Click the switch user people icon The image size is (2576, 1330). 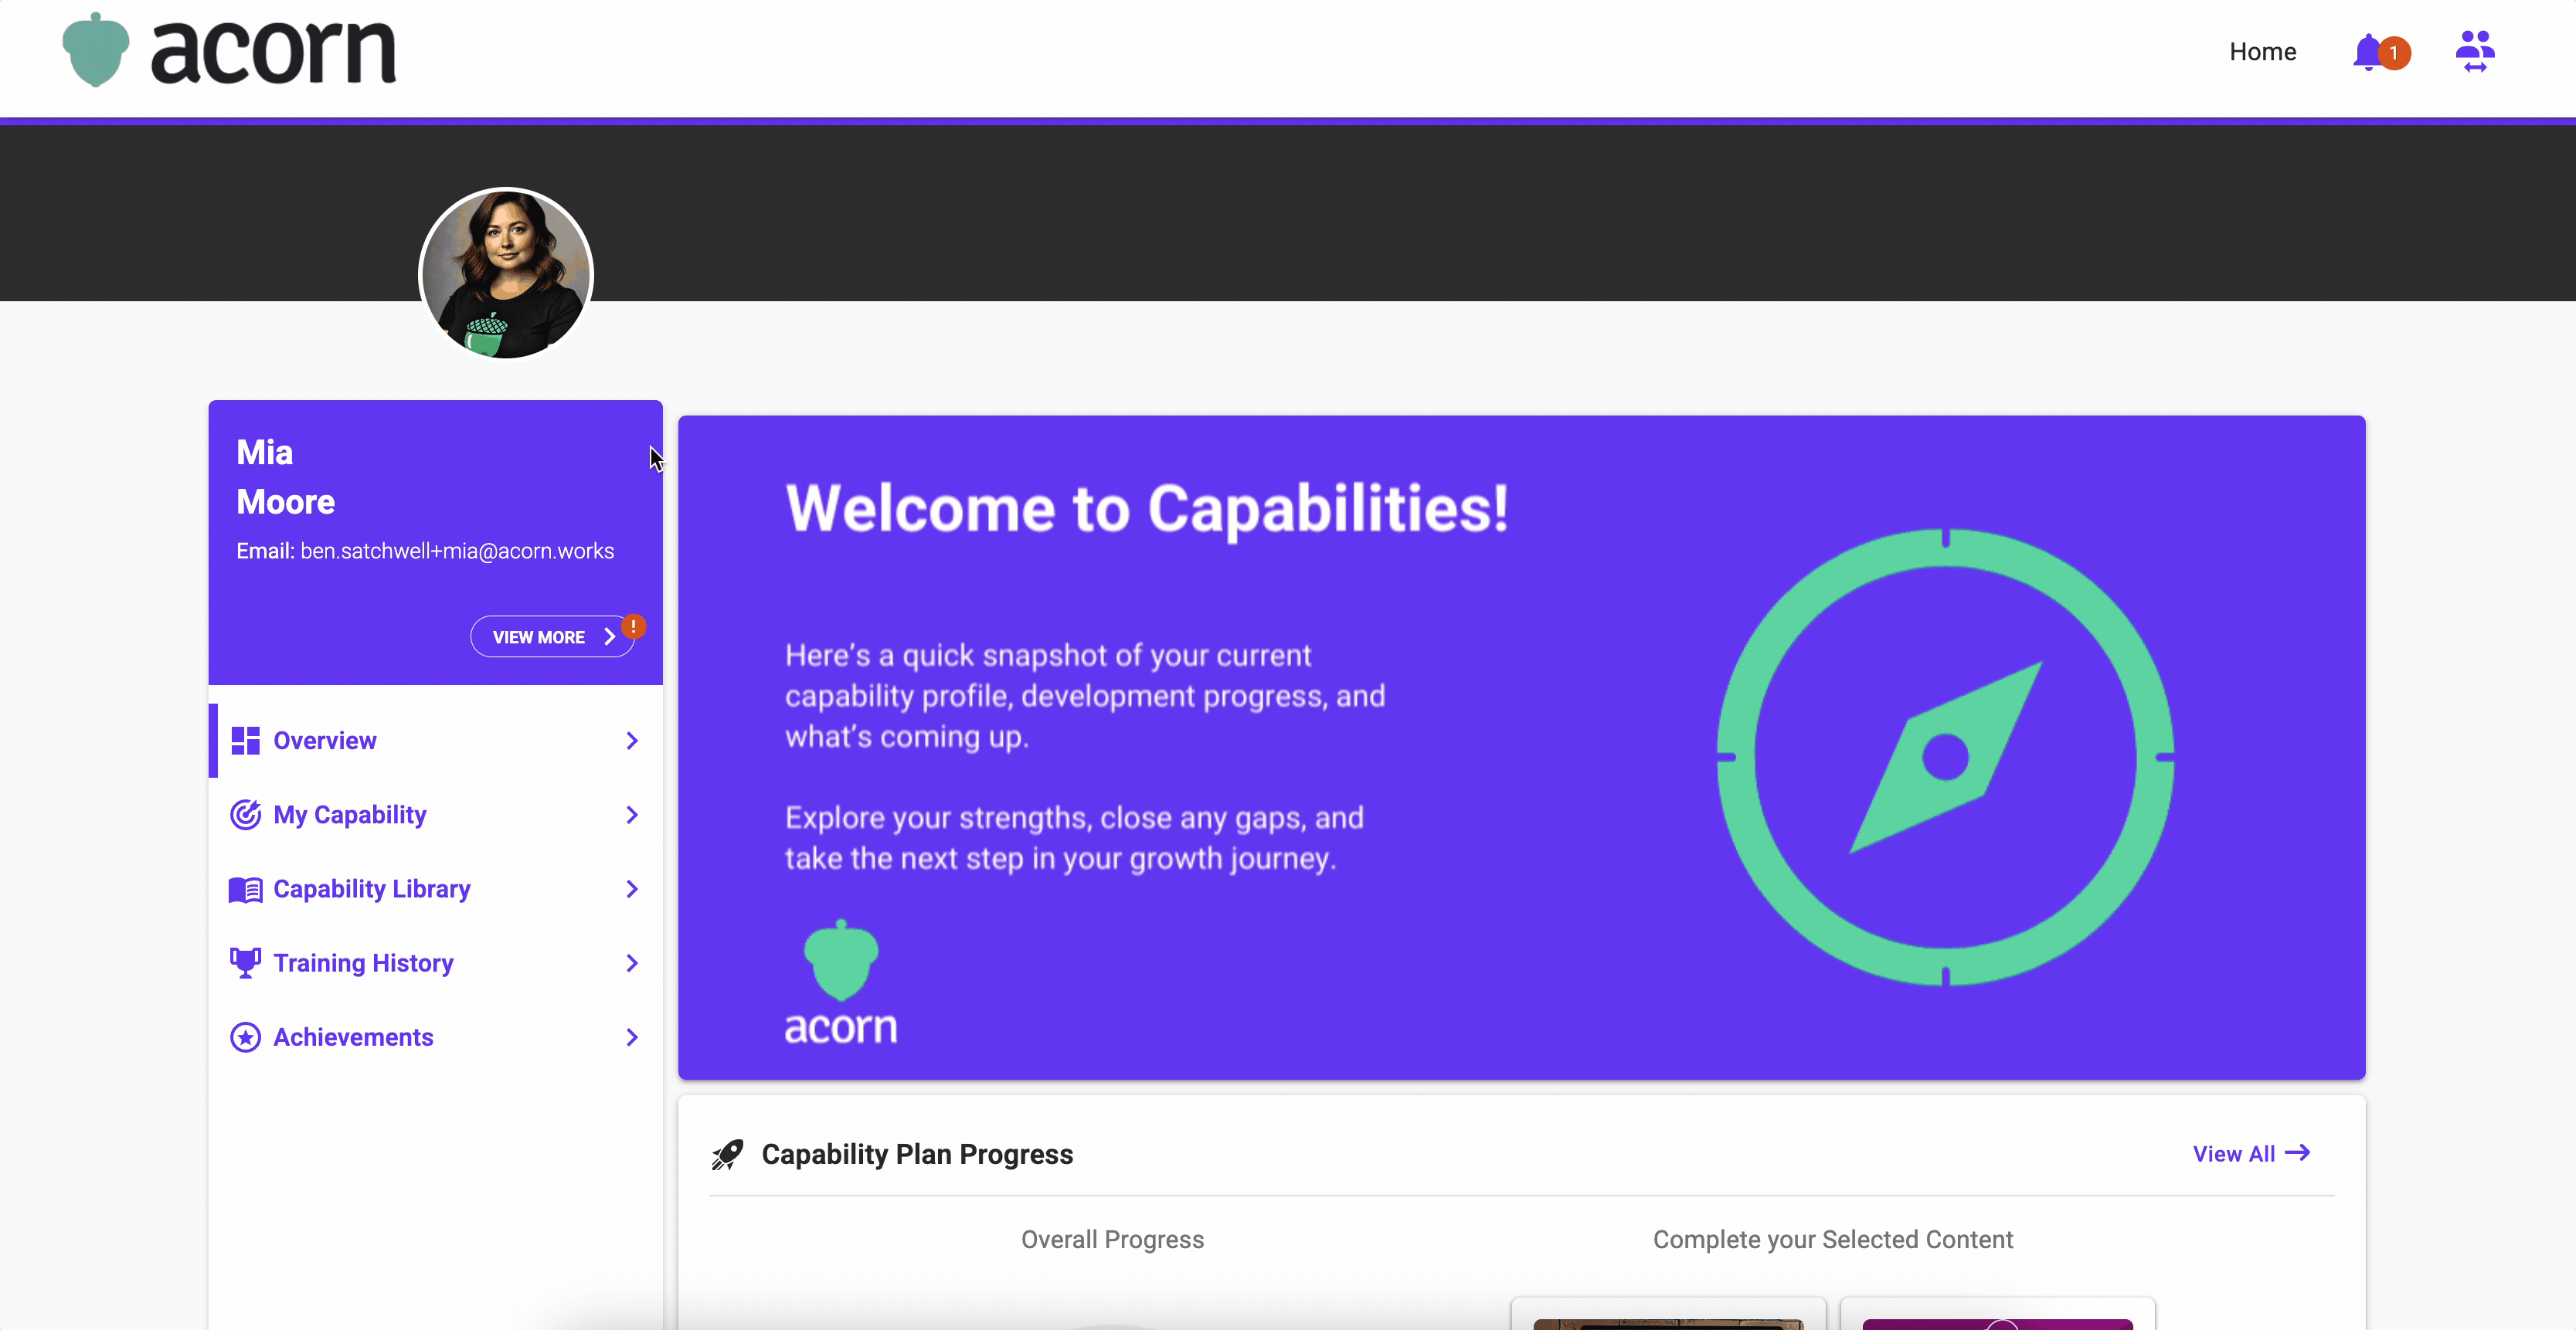[2475, 52]
